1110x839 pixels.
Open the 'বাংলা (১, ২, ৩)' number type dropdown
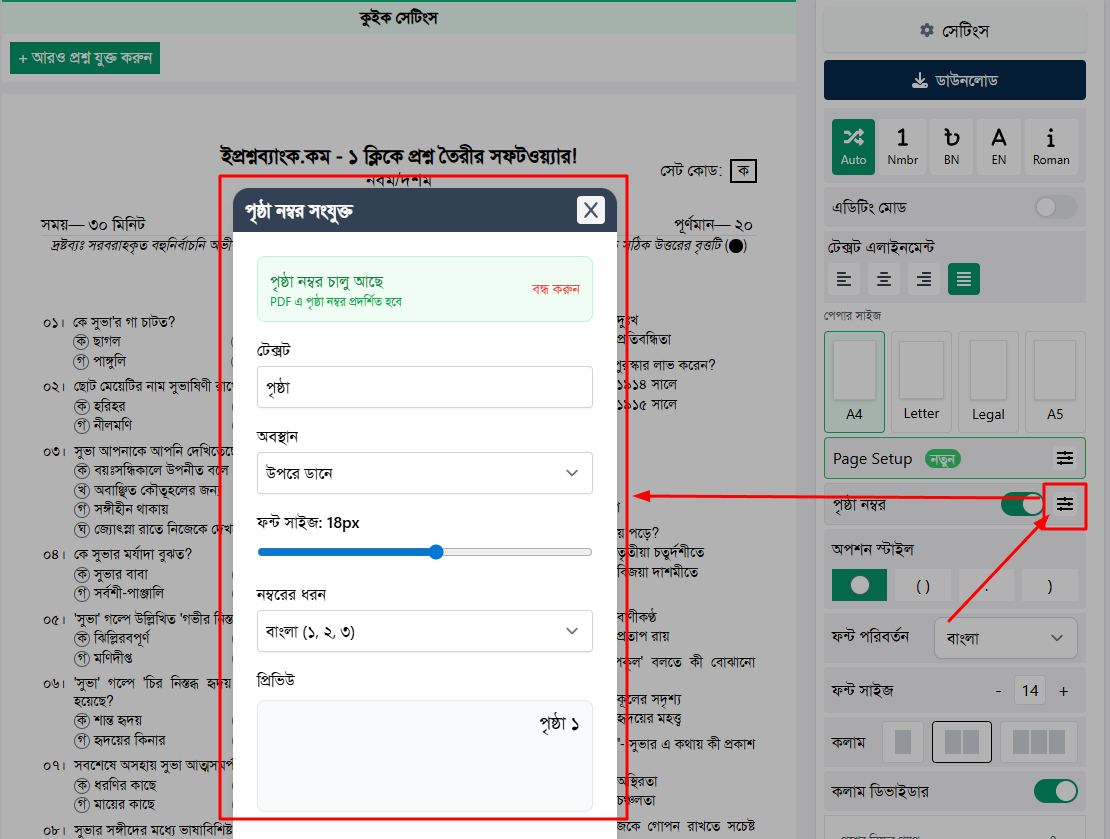click(x=425, y=631)
